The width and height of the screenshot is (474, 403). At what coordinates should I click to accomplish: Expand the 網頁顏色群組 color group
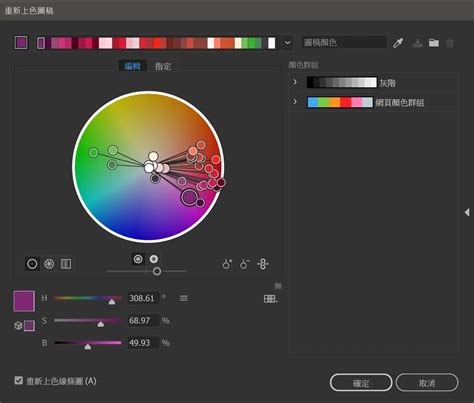295,101
